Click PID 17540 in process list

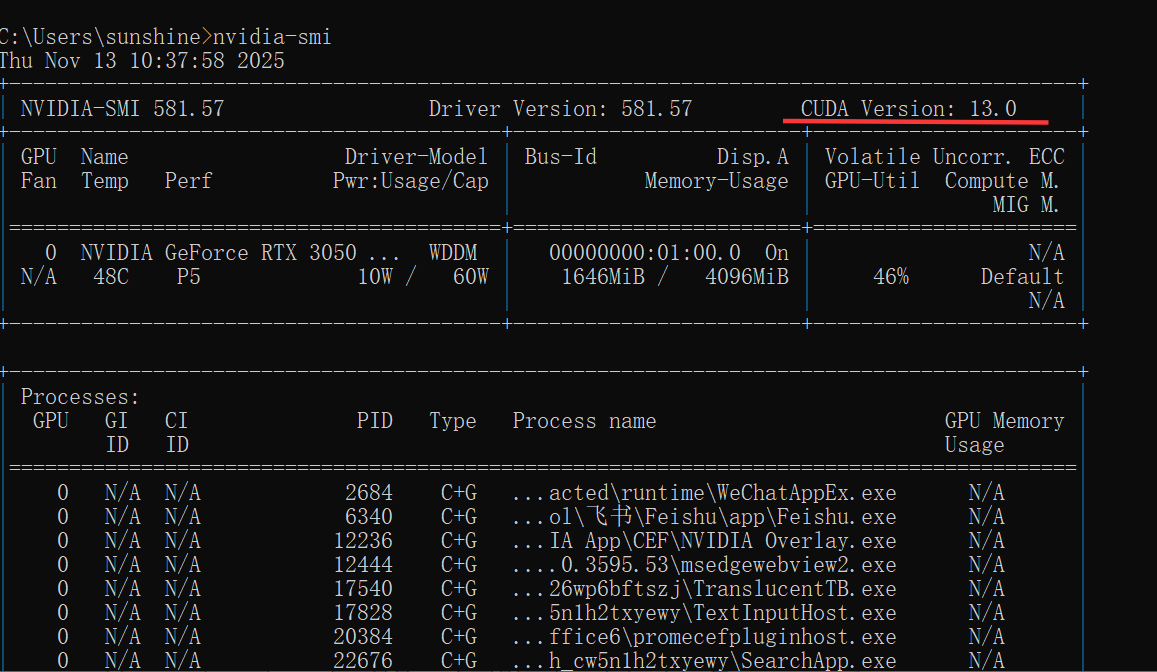click(363, 589)
